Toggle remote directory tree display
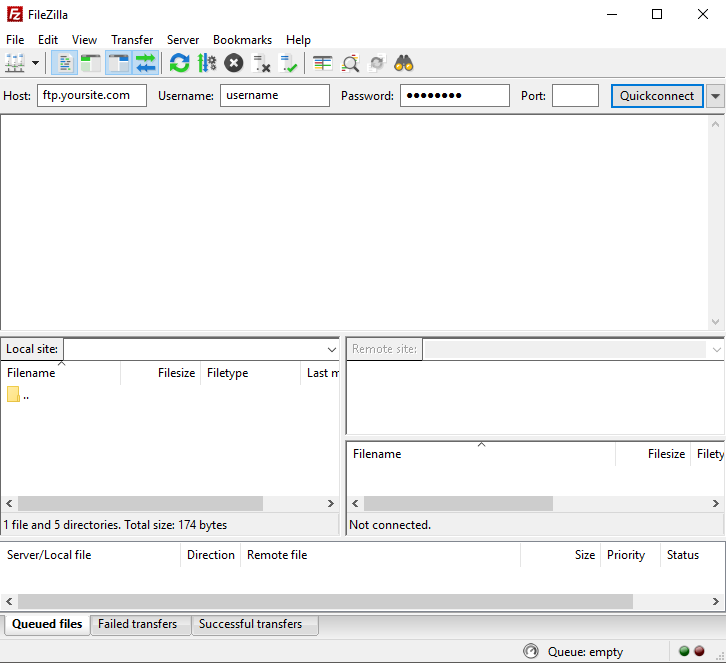Image resolution: width=726 pixels, height=663 pixels. click(119, 63)
